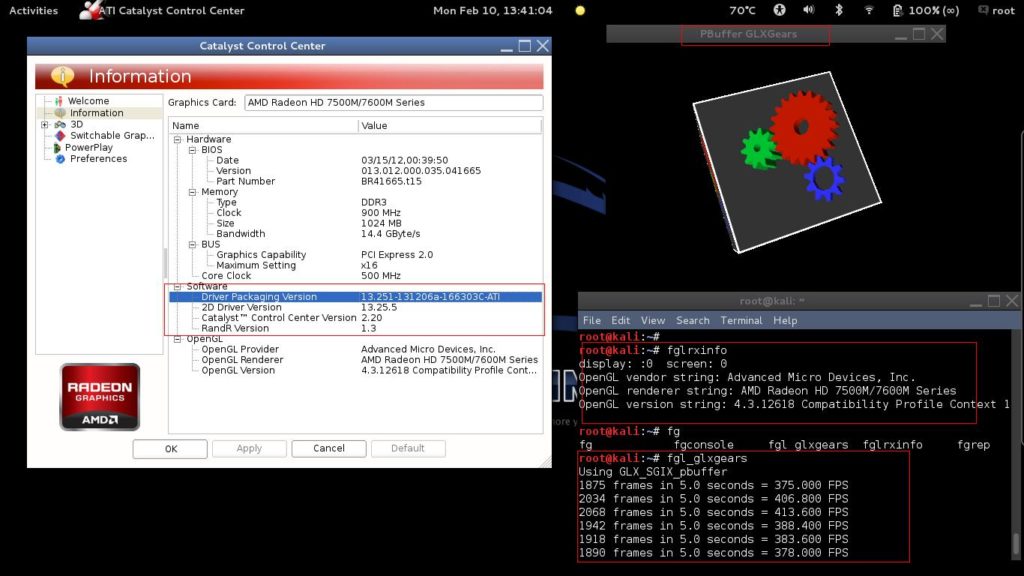Click the Bluetooth icon in top bar
Image resolution: width=1024 pixels, height=576 pixels.
[x=839, y=10]
